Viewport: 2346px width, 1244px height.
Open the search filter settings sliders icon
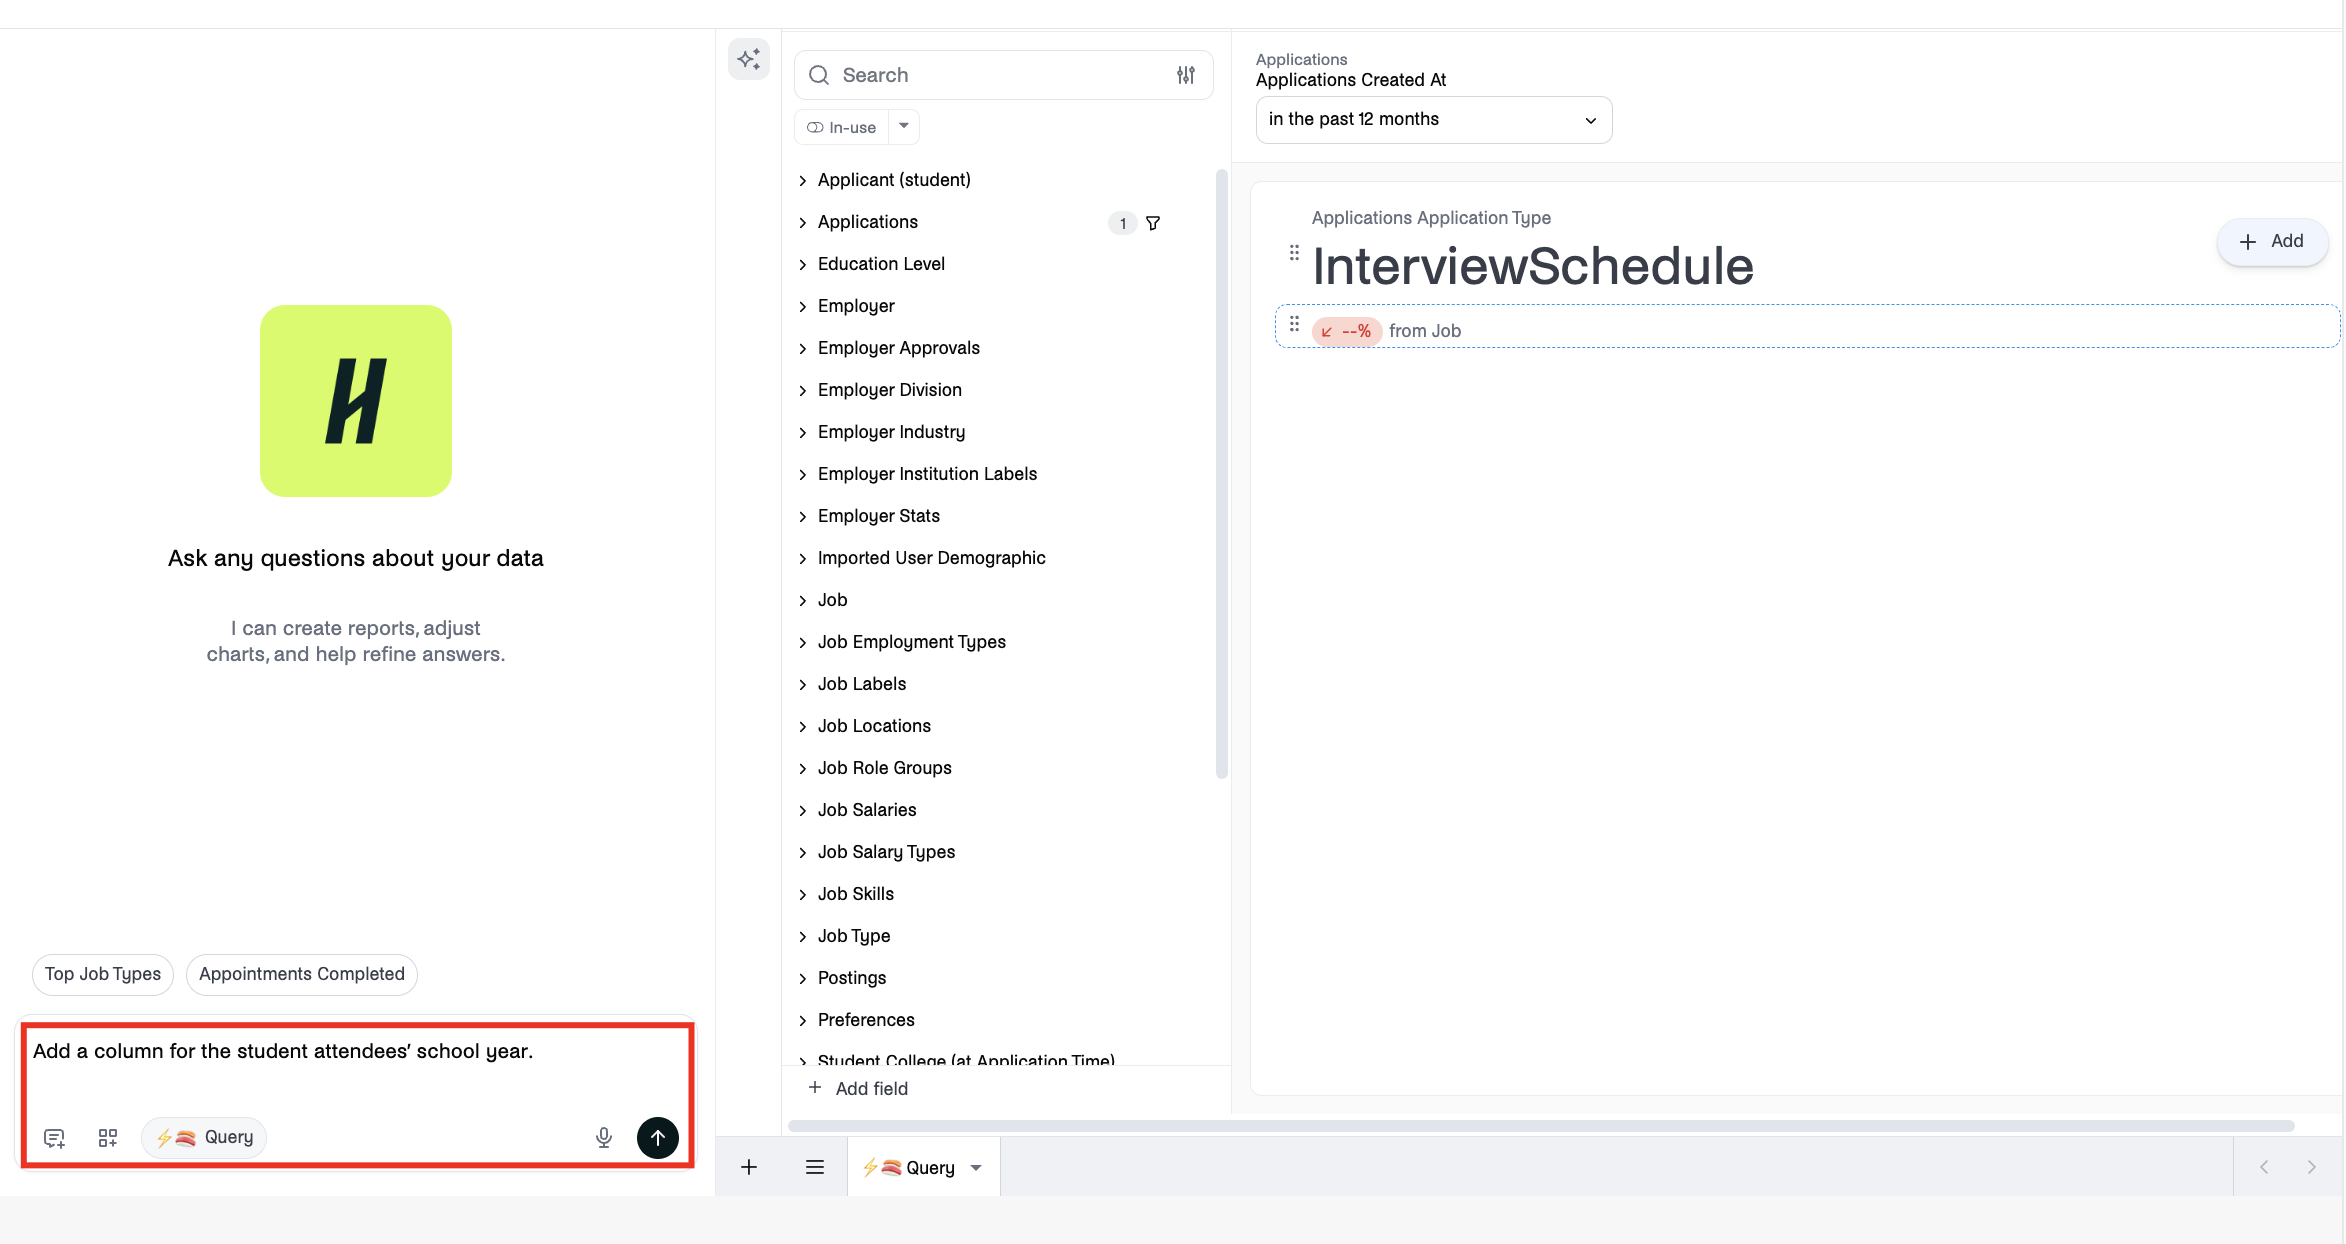[1186, 75]
